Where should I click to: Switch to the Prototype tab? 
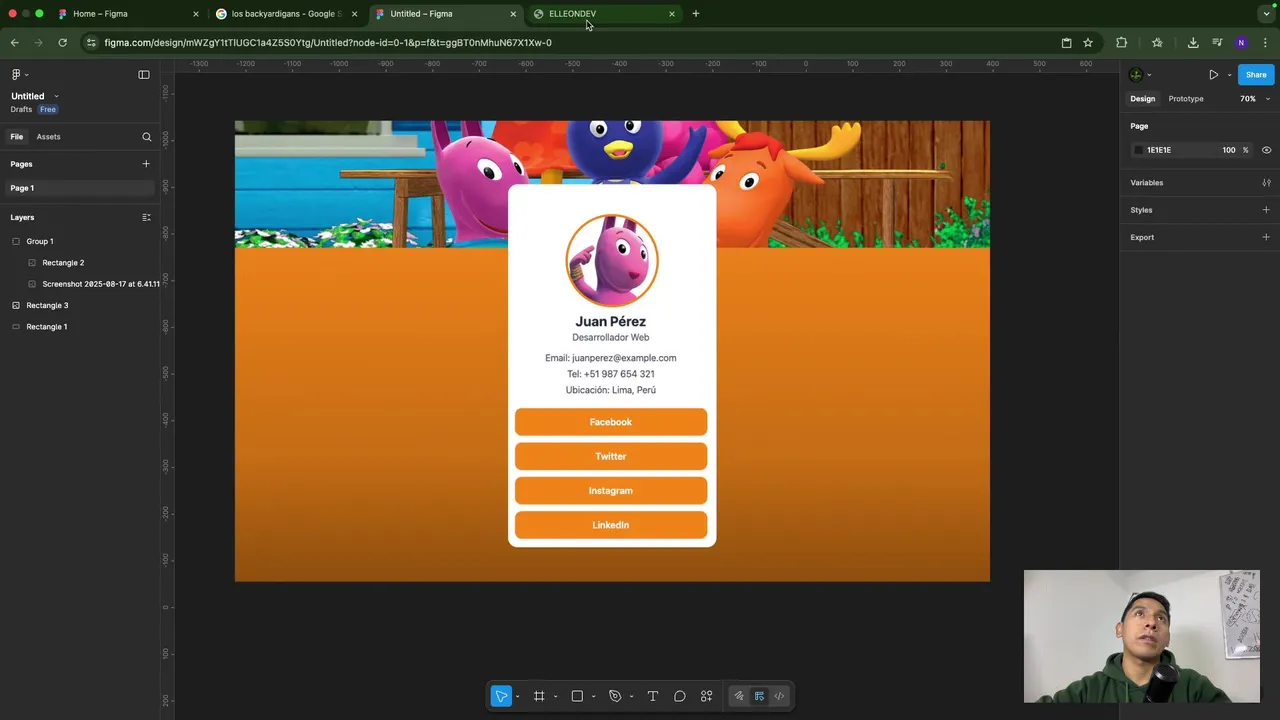1186,99
